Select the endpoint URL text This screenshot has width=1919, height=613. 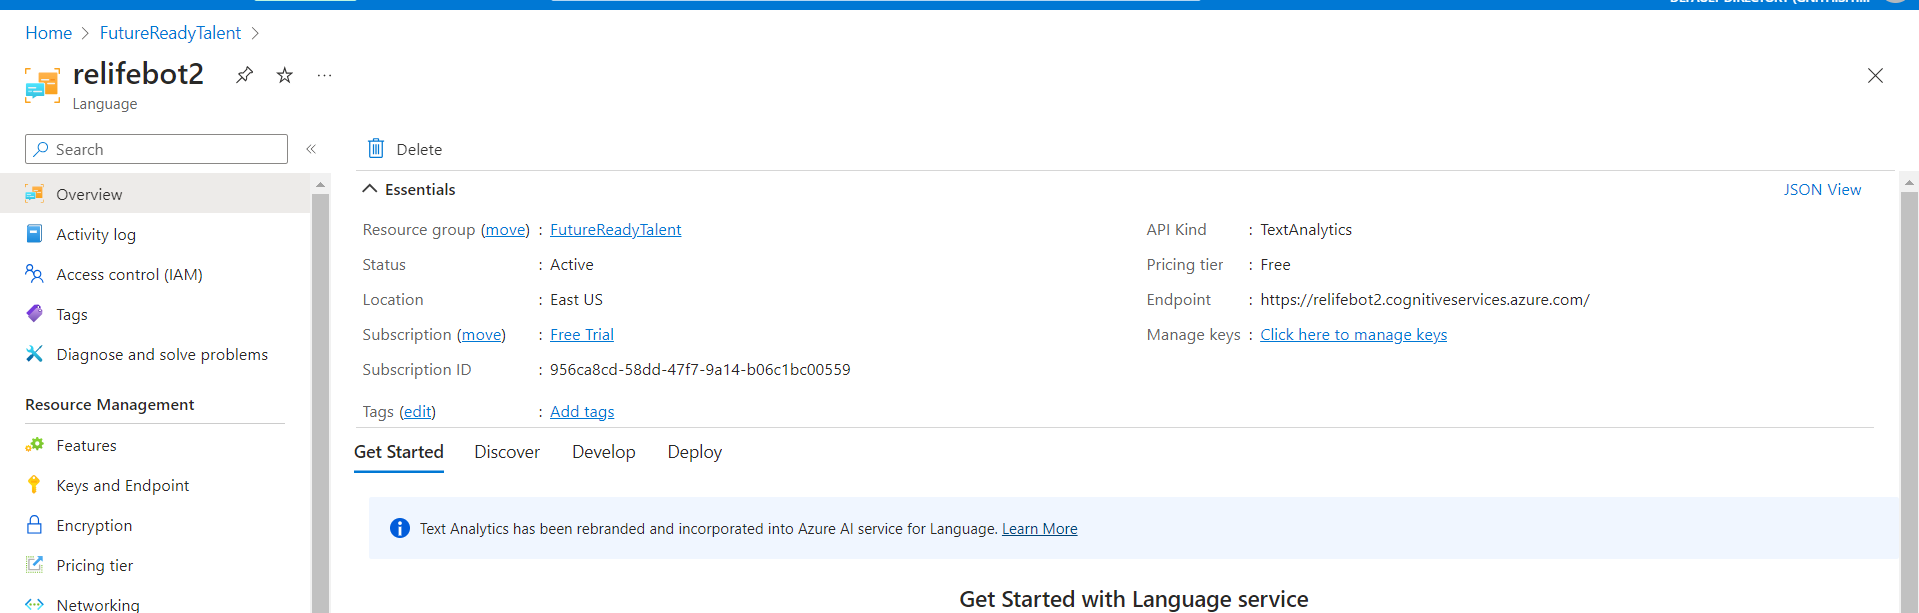coord(1424,299)
